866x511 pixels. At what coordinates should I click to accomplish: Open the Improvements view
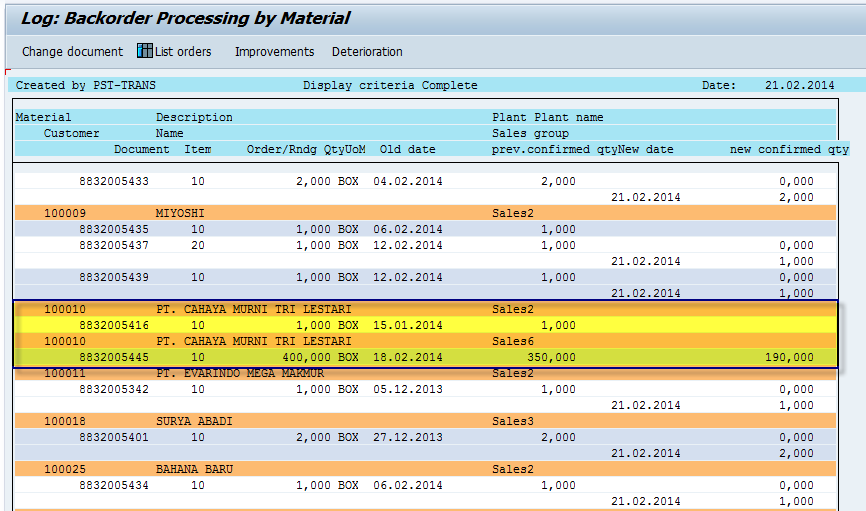click(x=274, y=51)
